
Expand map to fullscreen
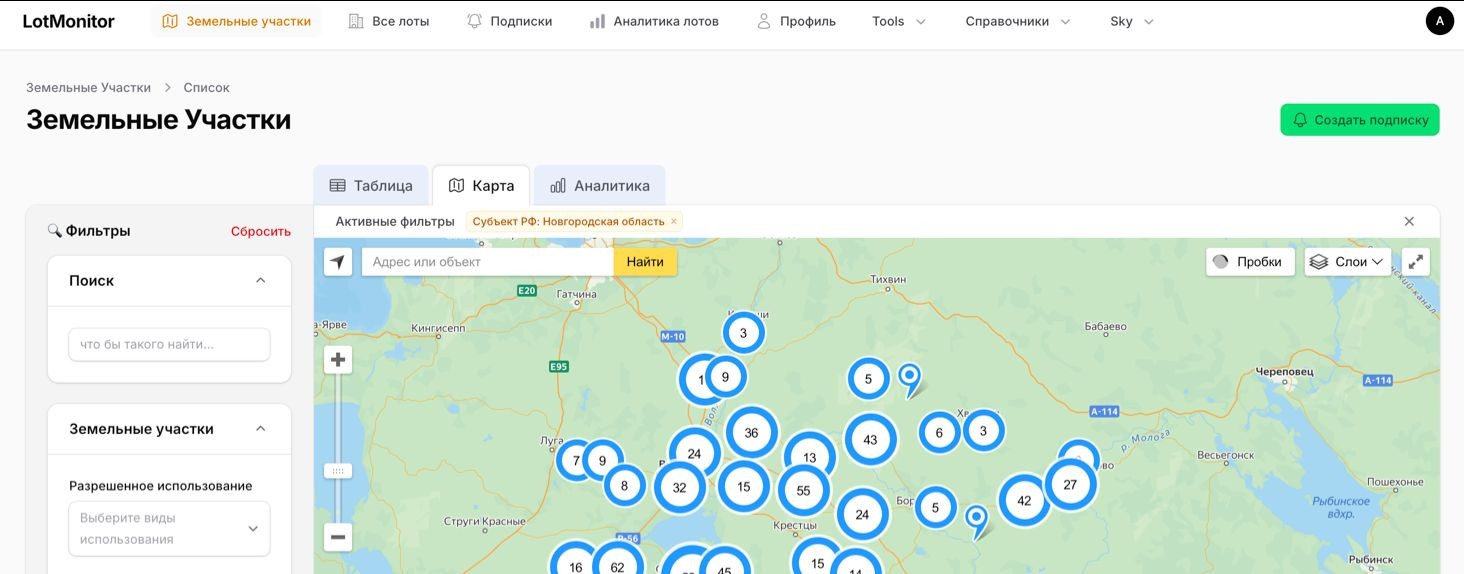1416,262
